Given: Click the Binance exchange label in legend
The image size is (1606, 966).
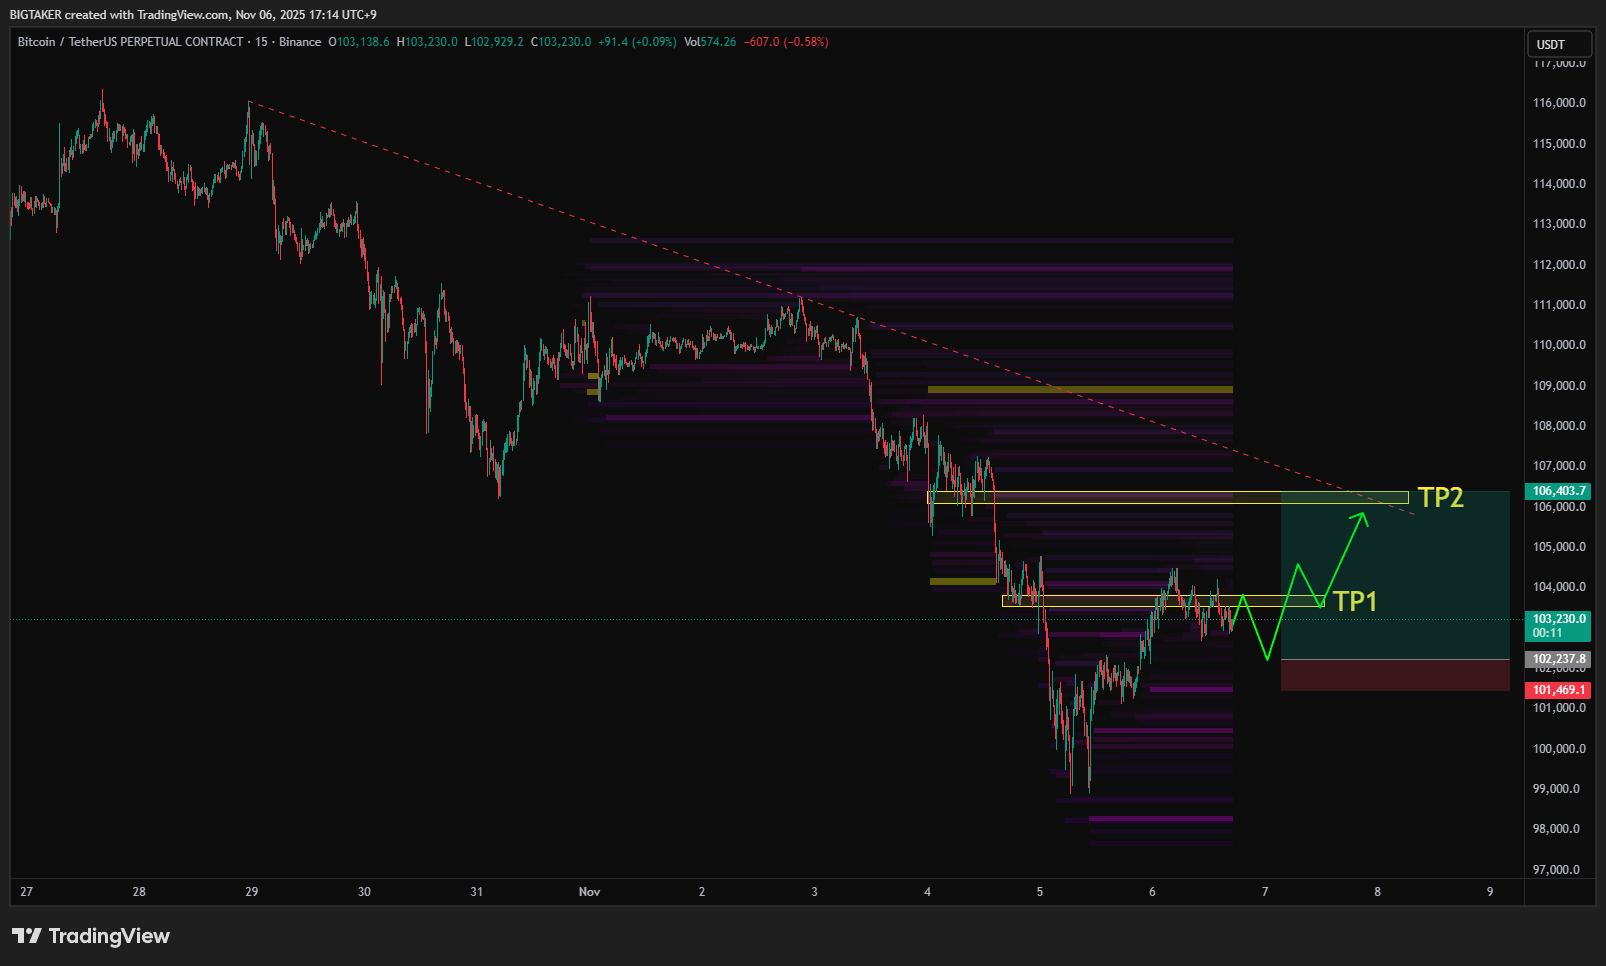Looking at the screenshot, I should 300,42.
